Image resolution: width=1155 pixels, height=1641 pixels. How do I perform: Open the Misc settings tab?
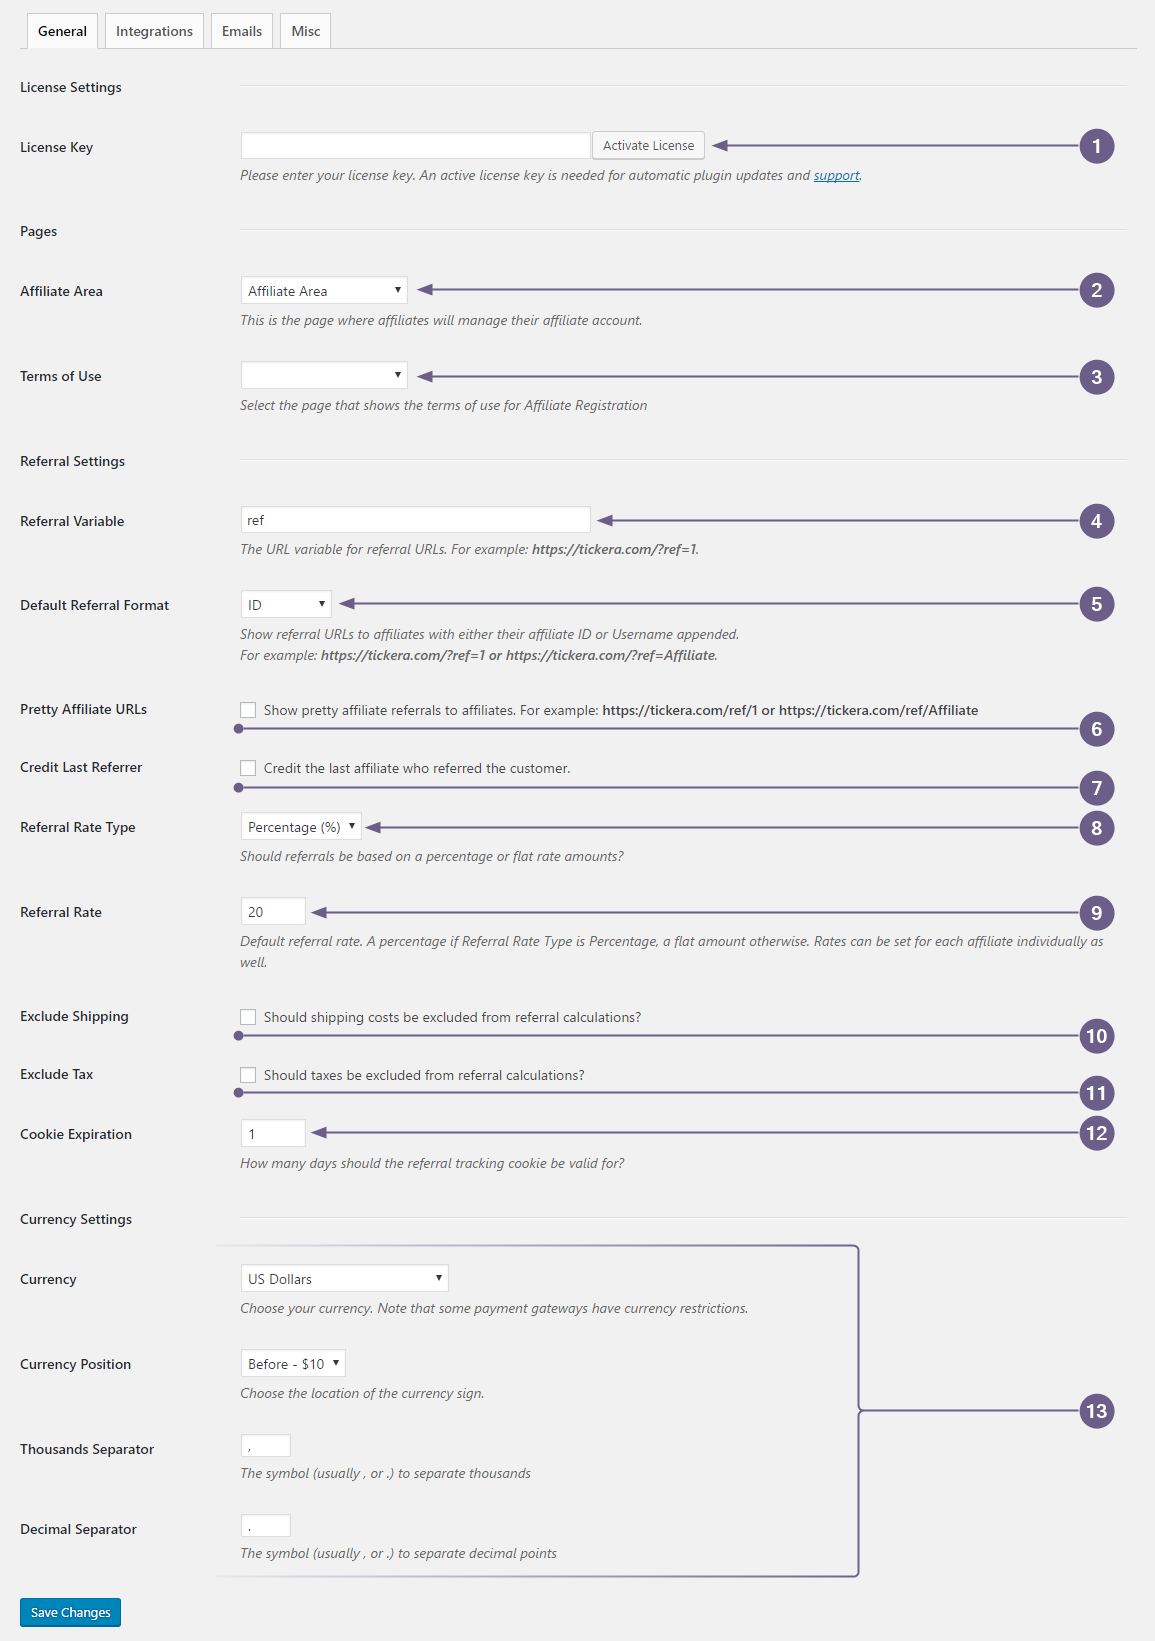305,30
